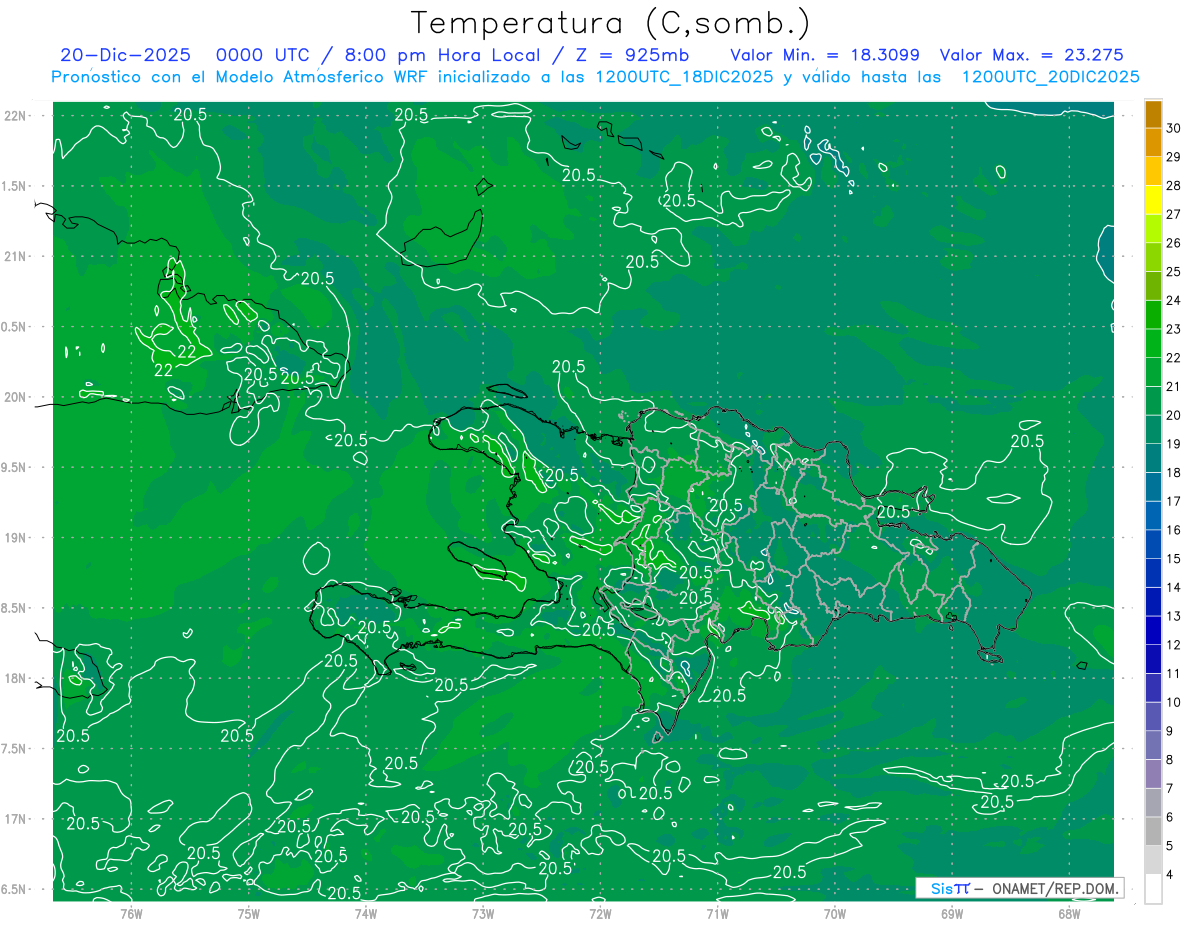Select the "73W" longitude label
Viewport: 1200px width, 927px height.
coord(482,913)
